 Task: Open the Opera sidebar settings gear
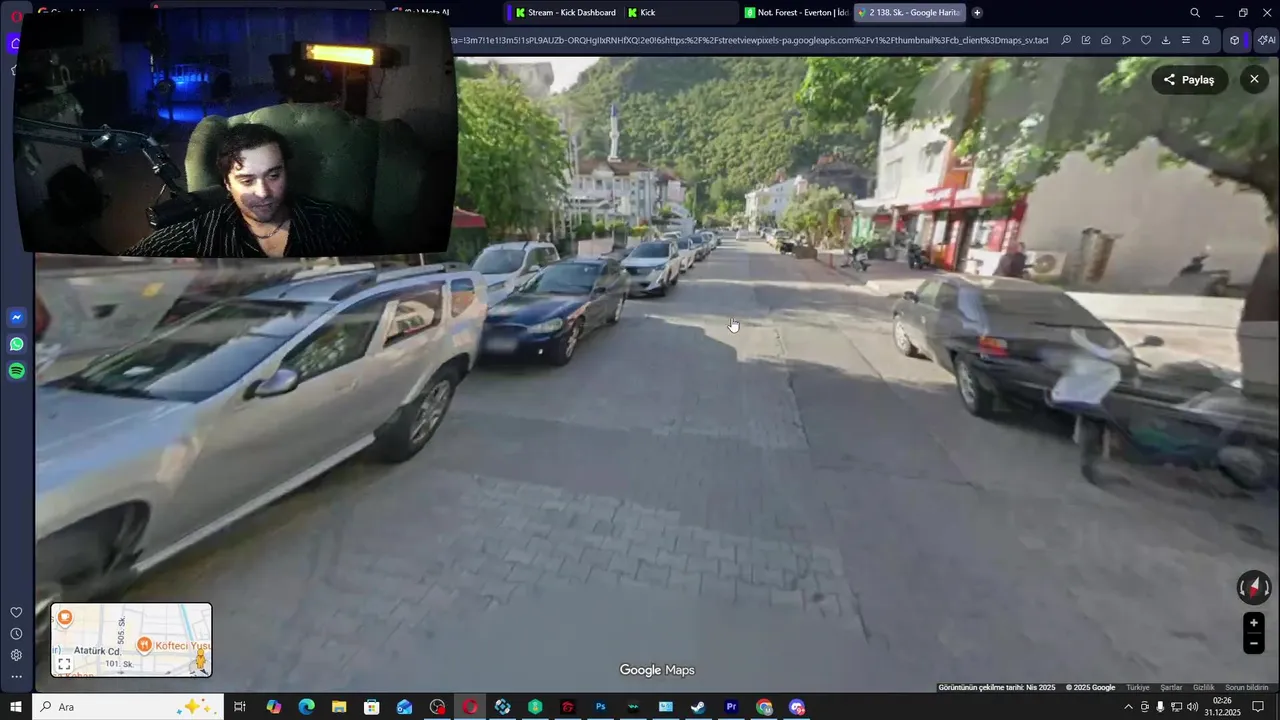tap(16, 655)
